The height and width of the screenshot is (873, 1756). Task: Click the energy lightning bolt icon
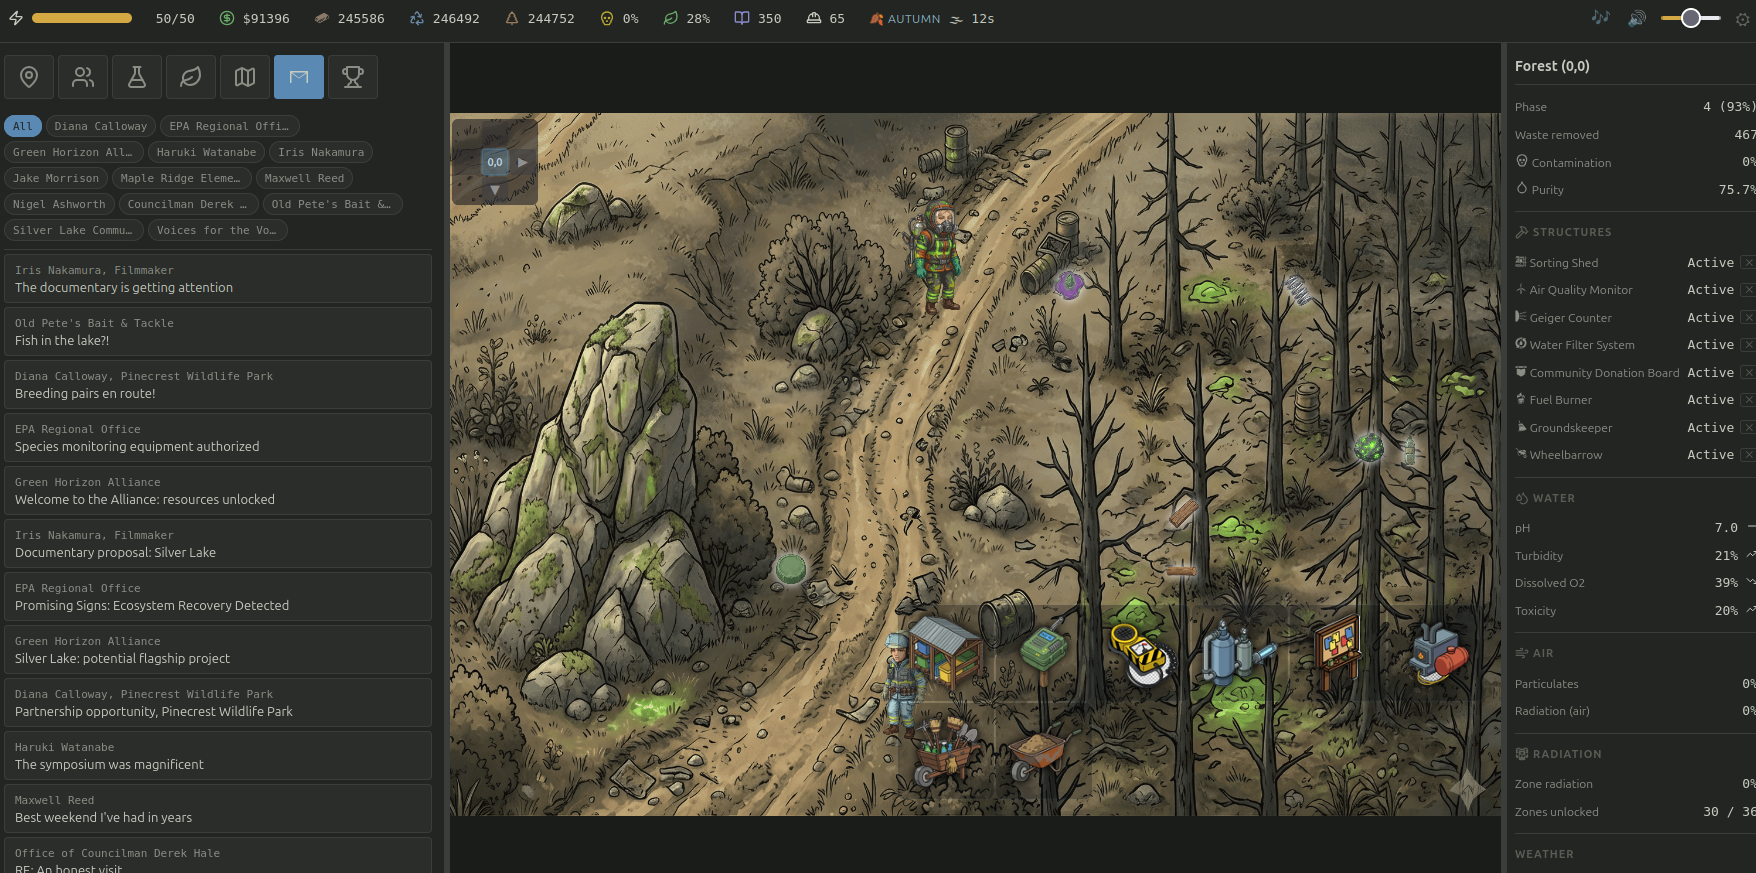[16, 18]
